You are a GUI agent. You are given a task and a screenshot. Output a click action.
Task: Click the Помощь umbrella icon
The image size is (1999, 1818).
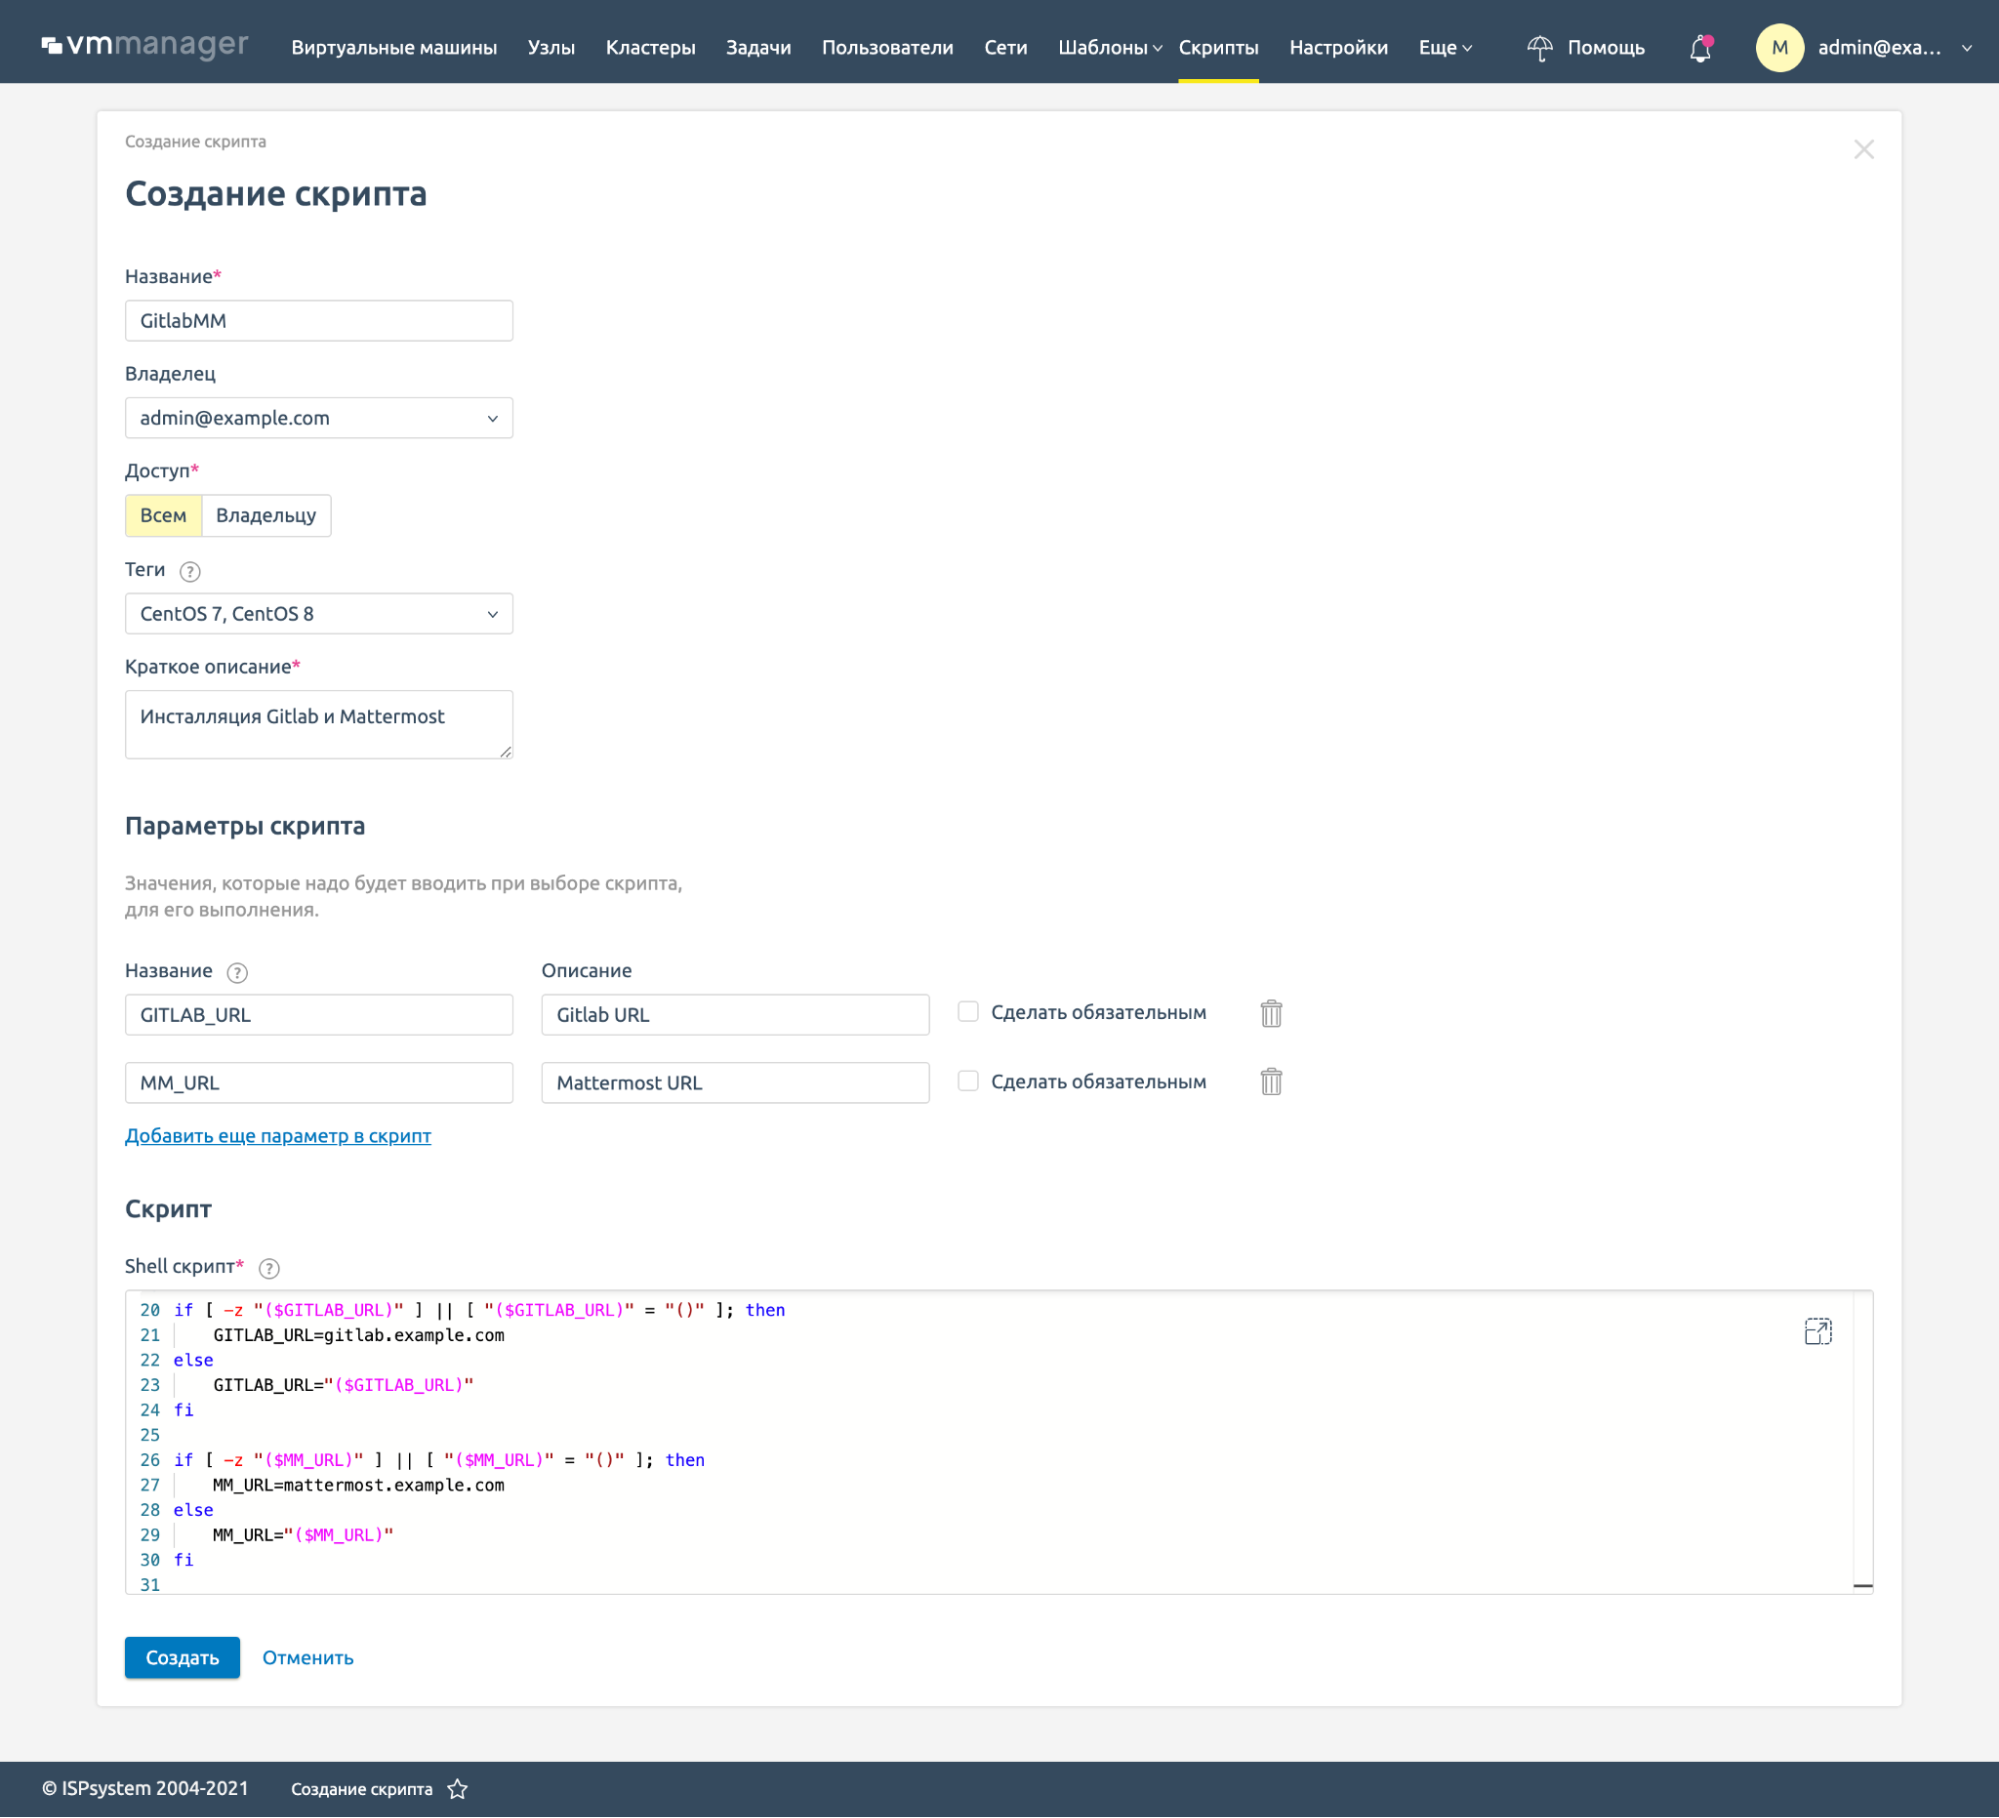tap(1540, 48)
